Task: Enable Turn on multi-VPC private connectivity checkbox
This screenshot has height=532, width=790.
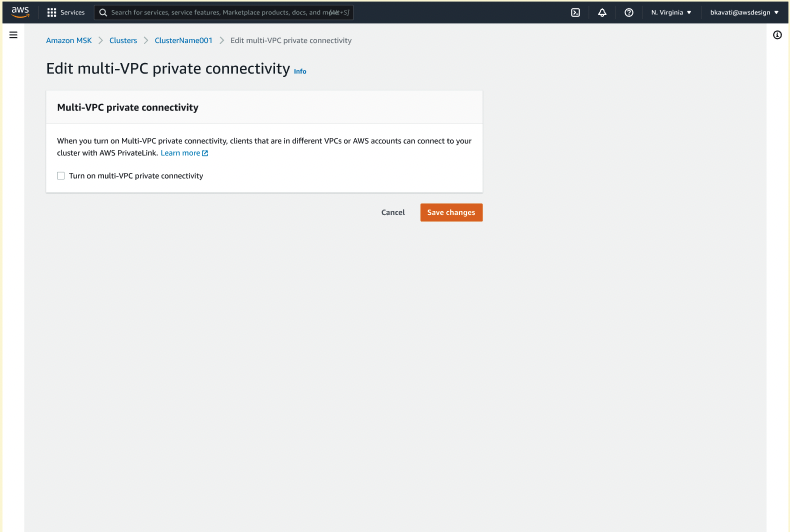Action: [x=61, y=176]
